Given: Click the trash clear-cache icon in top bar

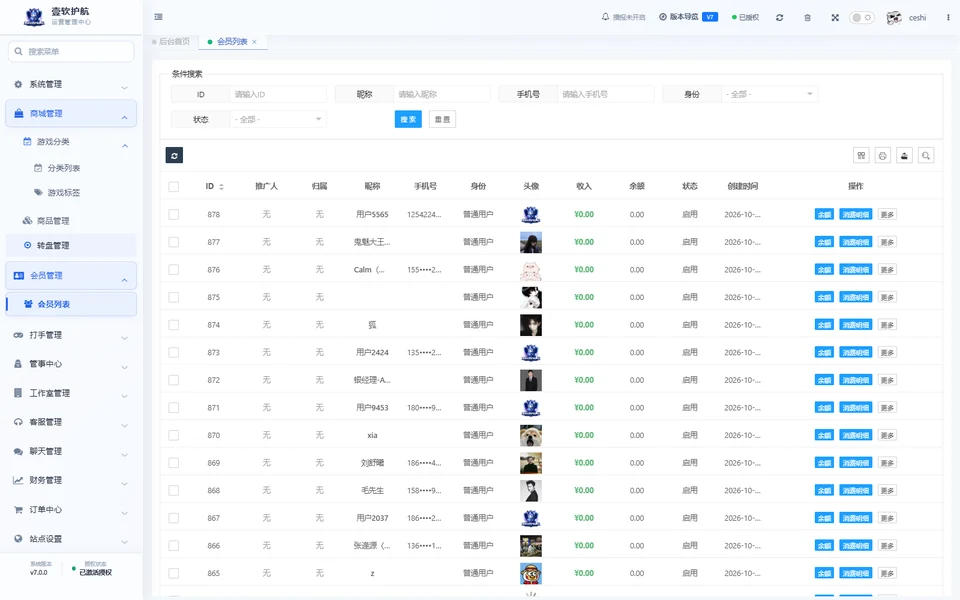Looking at the screenshot, I should pyautogui.click(x=808, y=18).
